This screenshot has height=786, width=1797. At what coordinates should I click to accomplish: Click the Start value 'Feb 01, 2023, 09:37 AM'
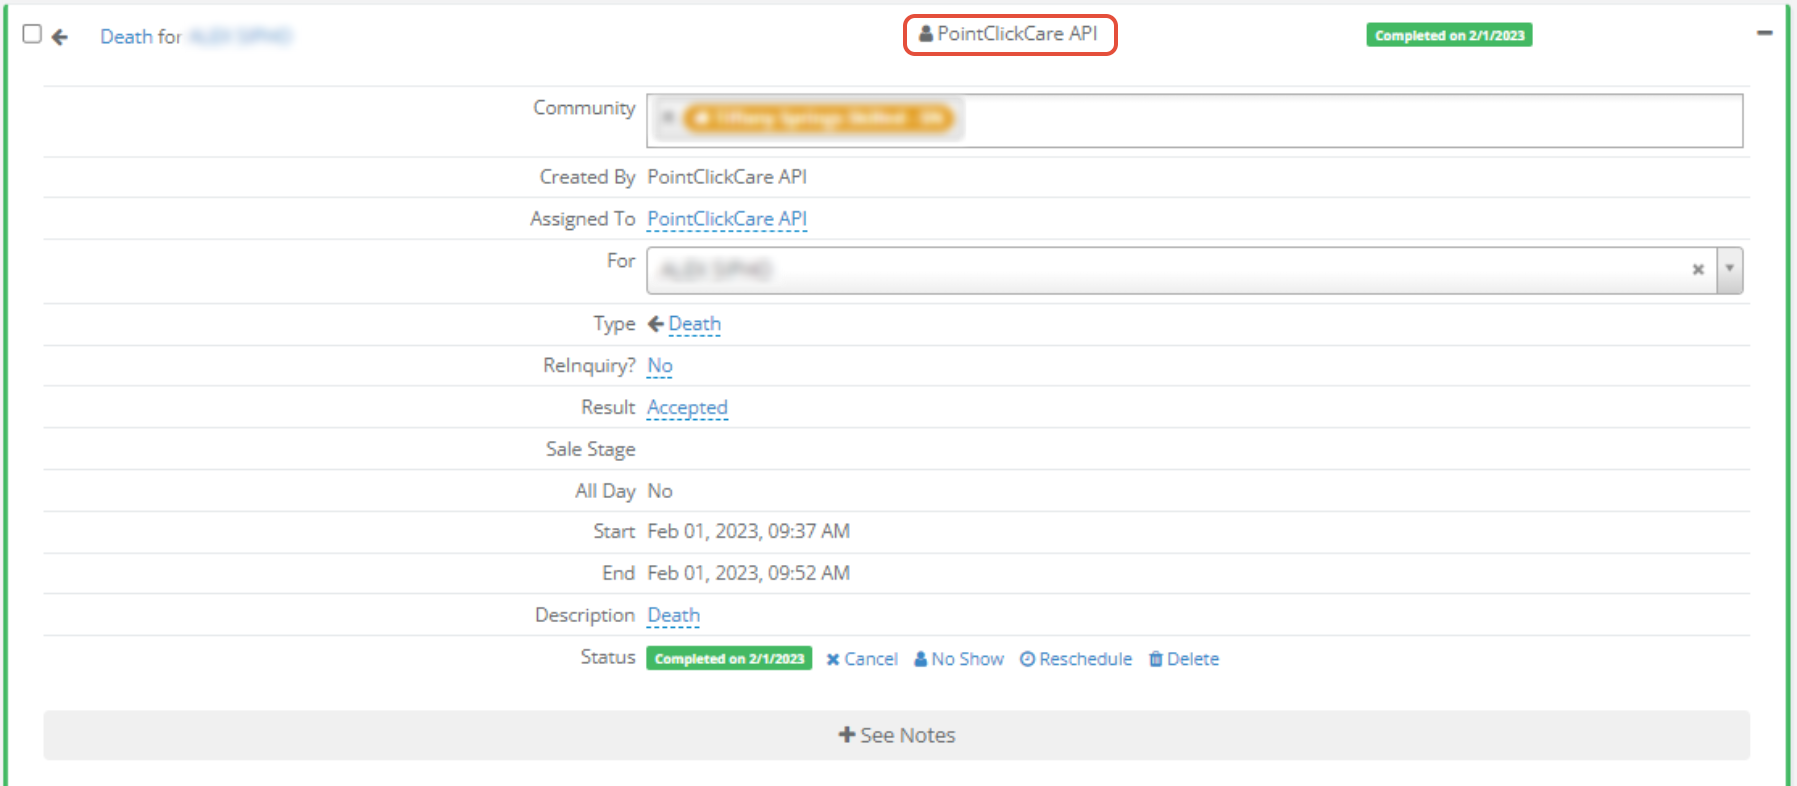(749, 531)
